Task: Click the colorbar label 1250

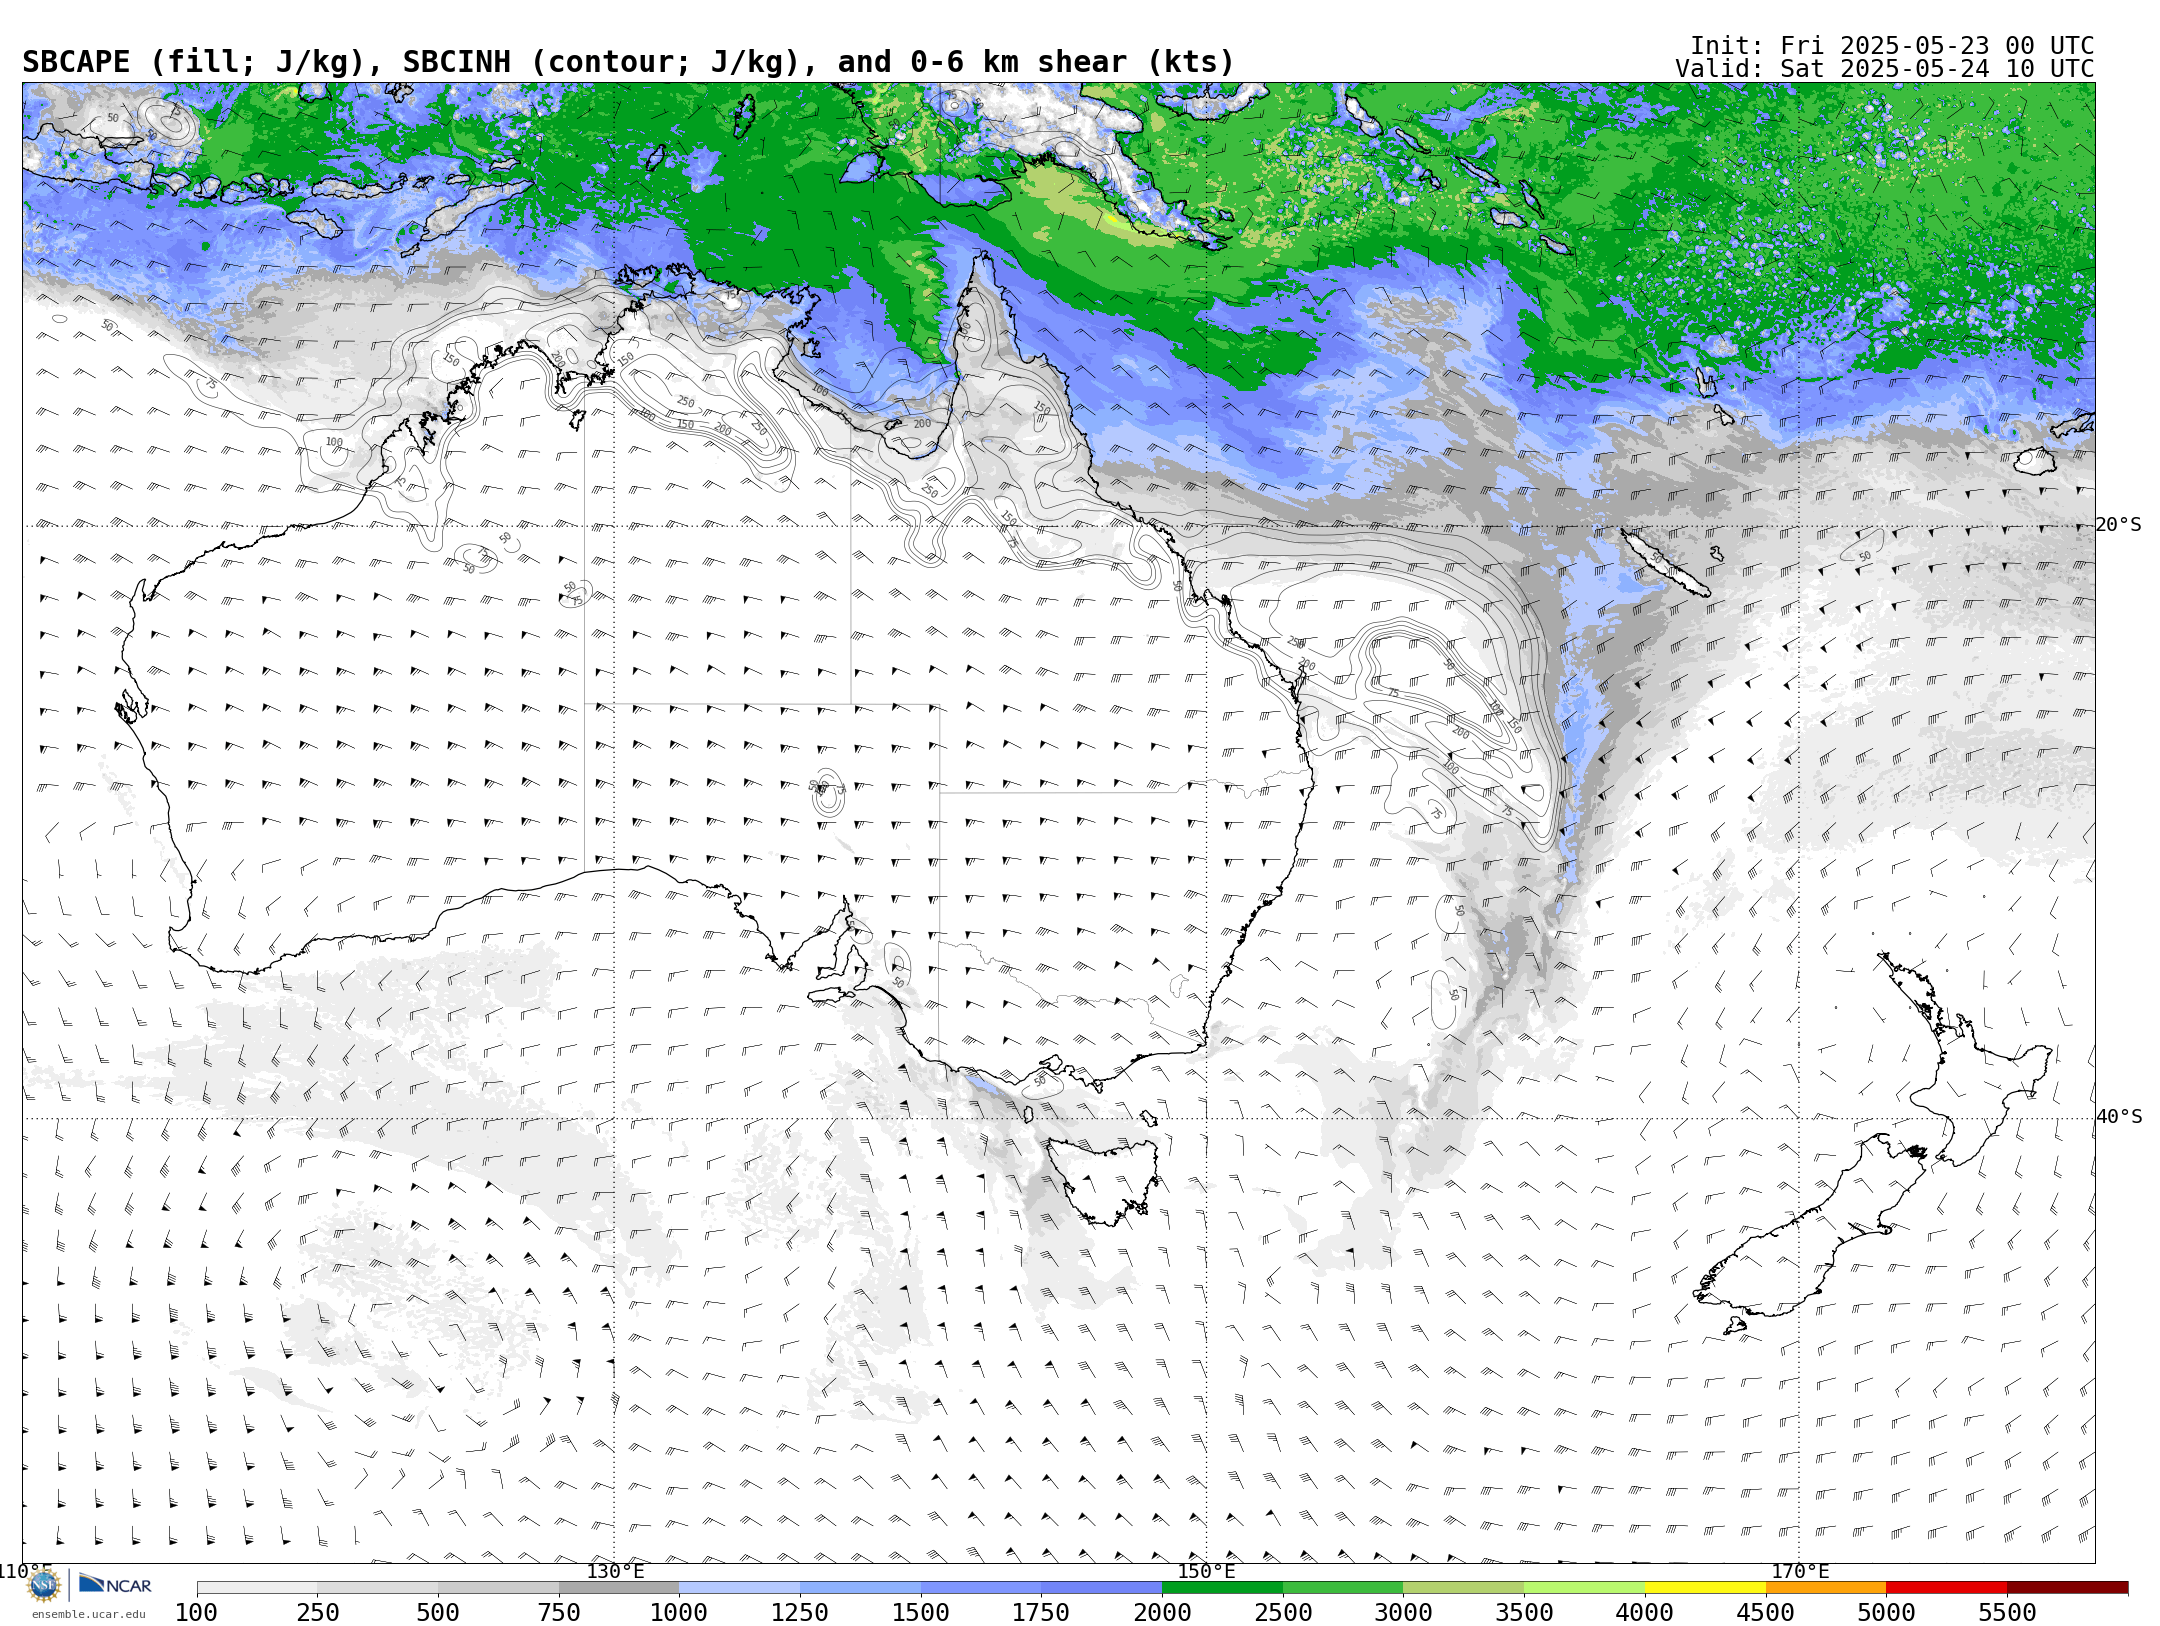Action: tap(800, 1613)
